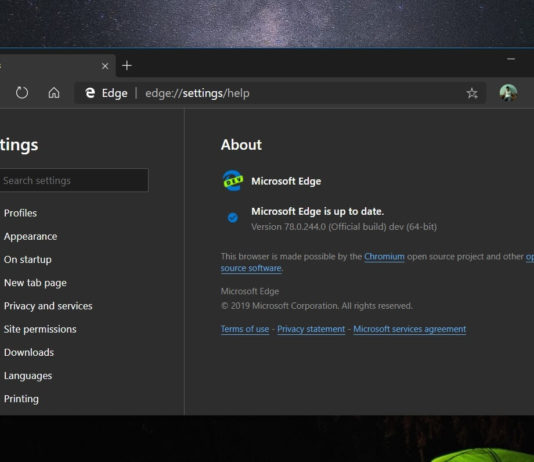Open Site permissions settings
The width and height of the screenshot is (534, 462).
pos(40,329)
